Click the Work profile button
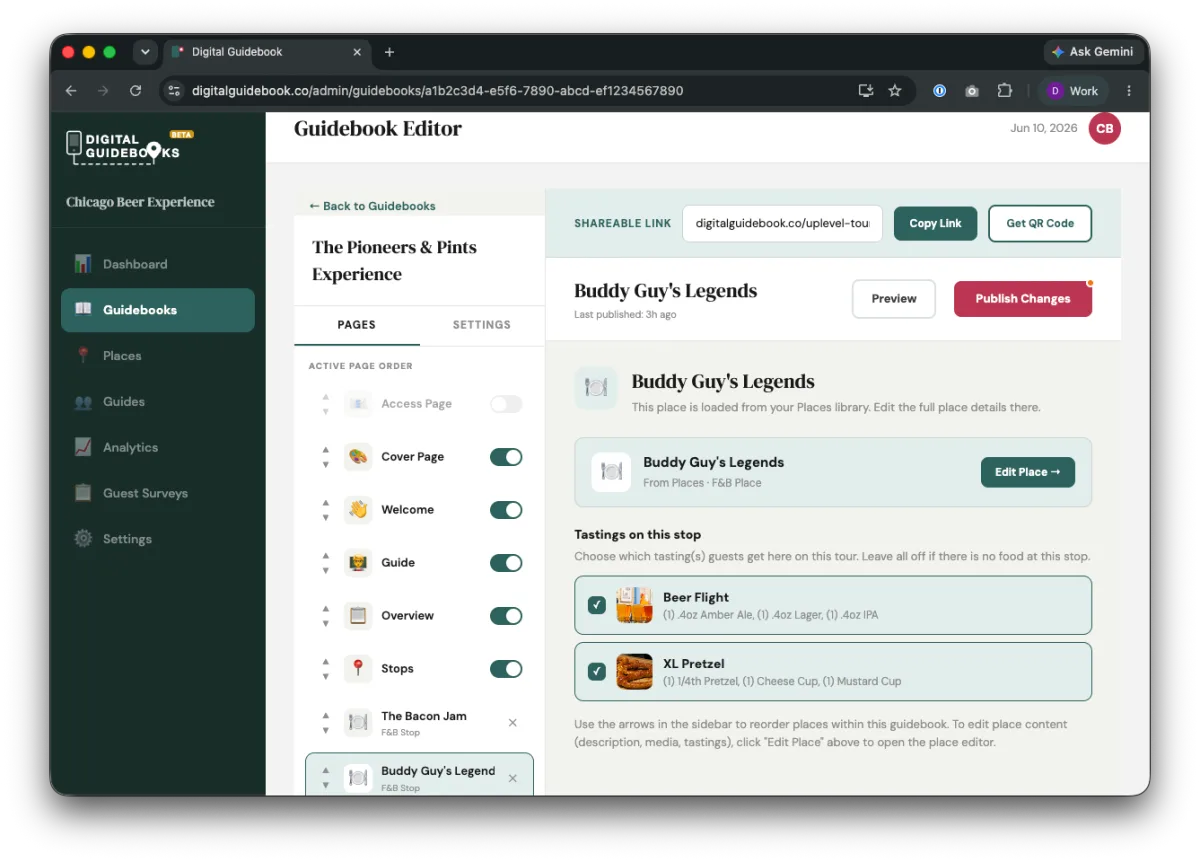 click(x=1073, y=91)
